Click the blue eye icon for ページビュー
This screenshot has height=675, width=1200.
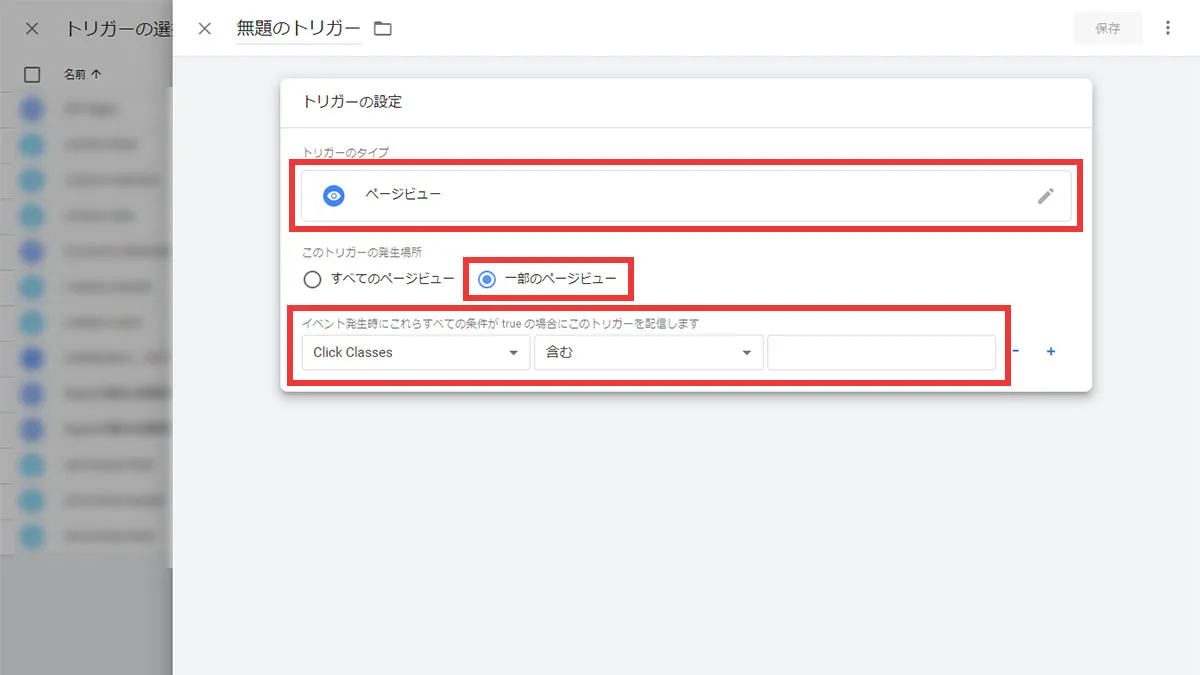click(x=333, y=195)
